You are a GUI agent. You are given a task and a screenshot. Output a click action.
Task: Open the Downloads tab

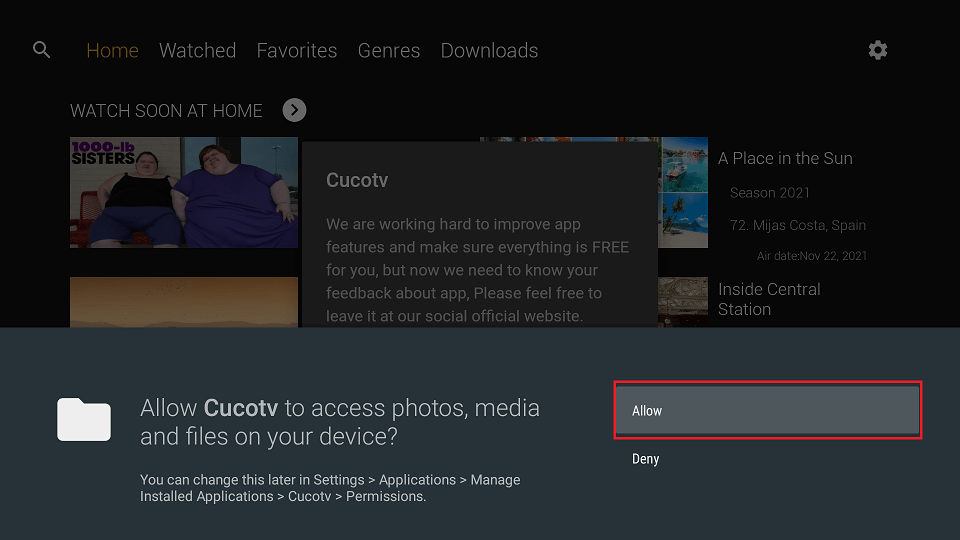point(489,50)
